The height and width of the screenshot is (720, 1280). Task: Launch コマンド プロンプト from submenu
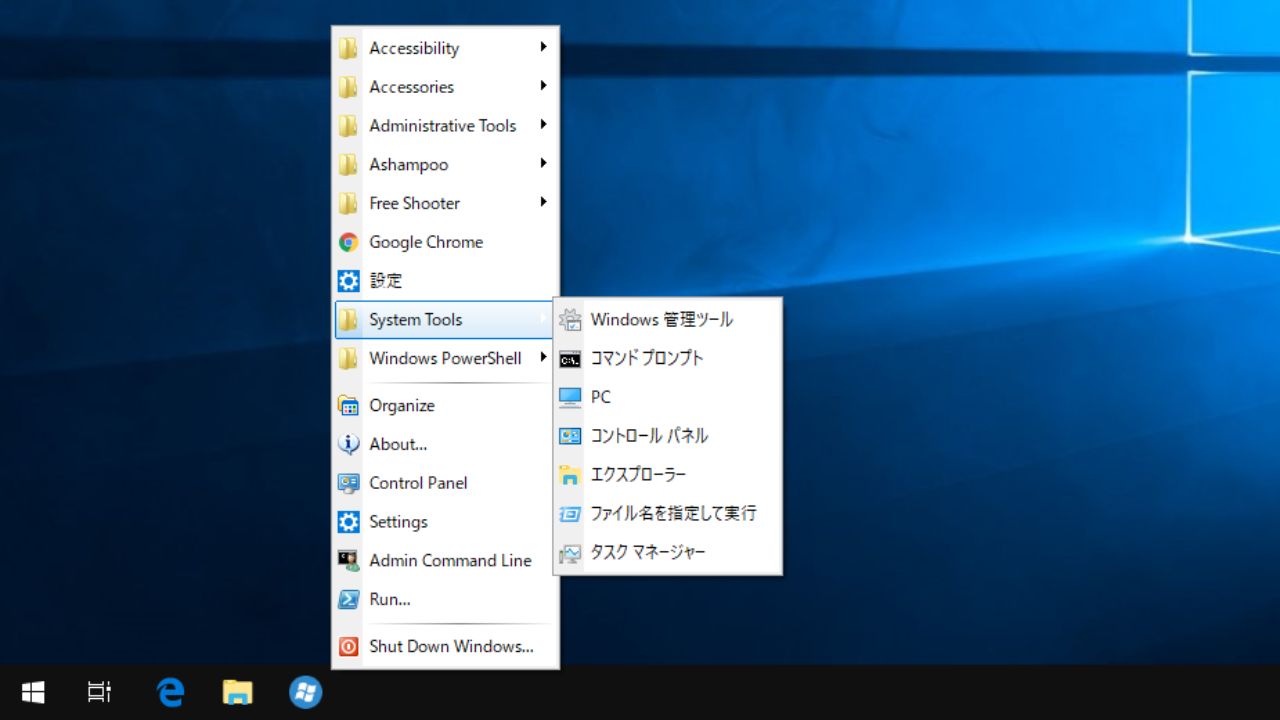click(668, 359)
